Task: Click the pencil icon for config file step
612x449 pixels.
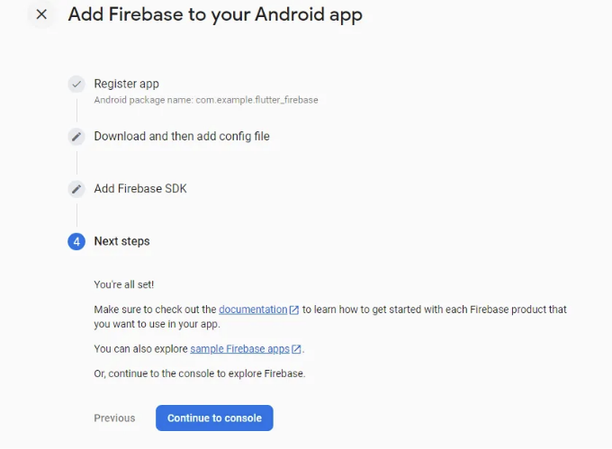Action: [76, 136]
